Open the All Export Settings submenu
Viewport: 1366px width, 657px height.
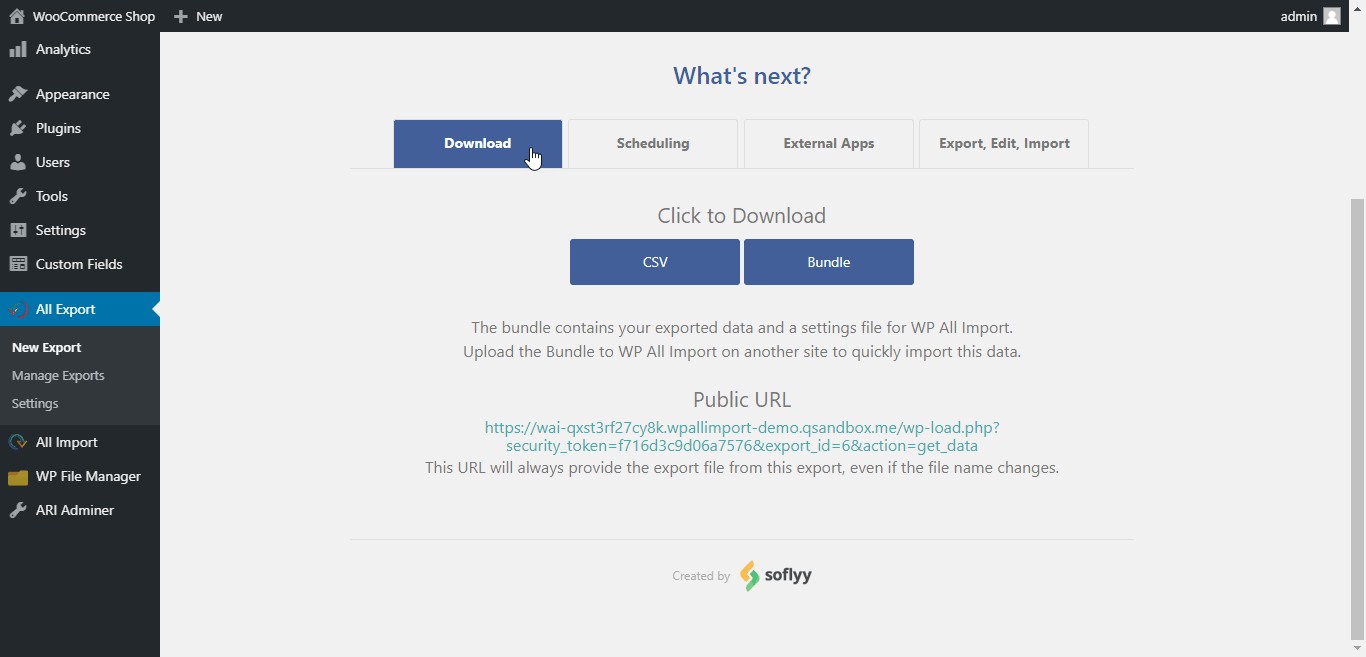[x=35, y=403]
